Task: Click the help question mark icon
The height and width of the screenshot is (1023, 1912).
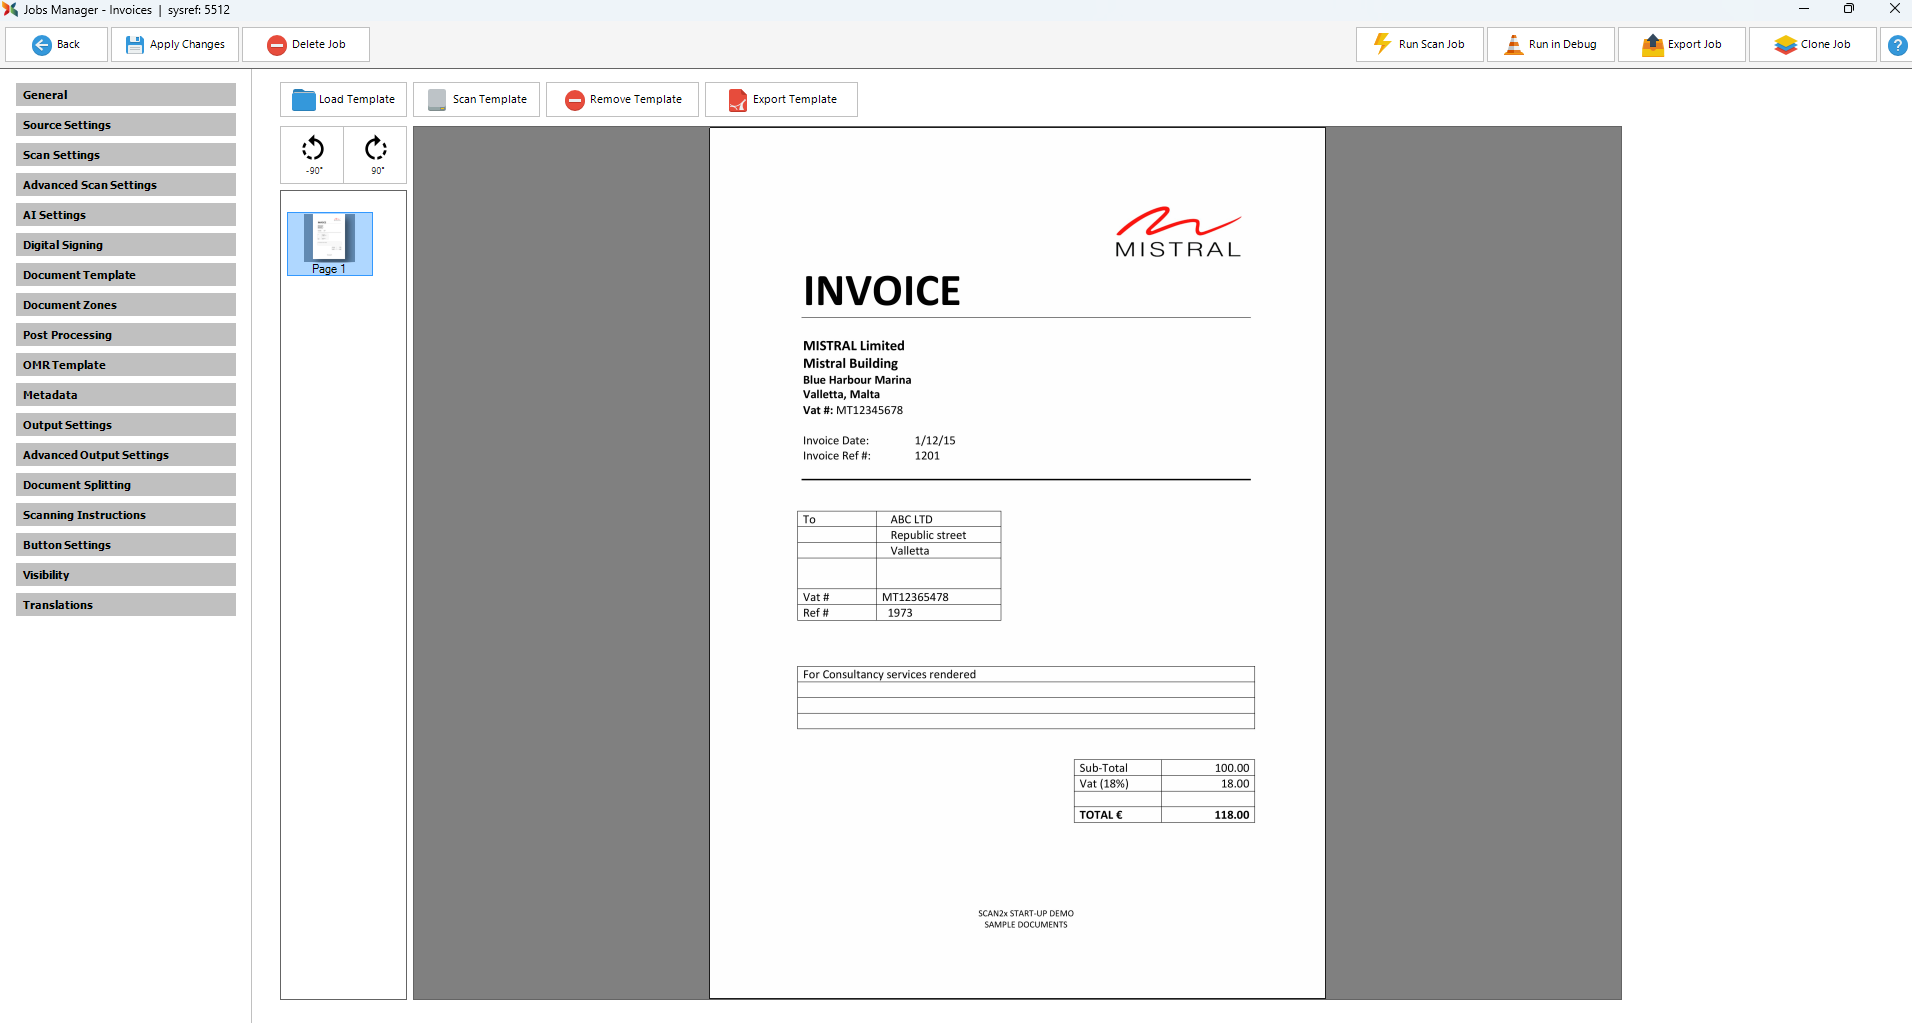Action: [1896, 45]
